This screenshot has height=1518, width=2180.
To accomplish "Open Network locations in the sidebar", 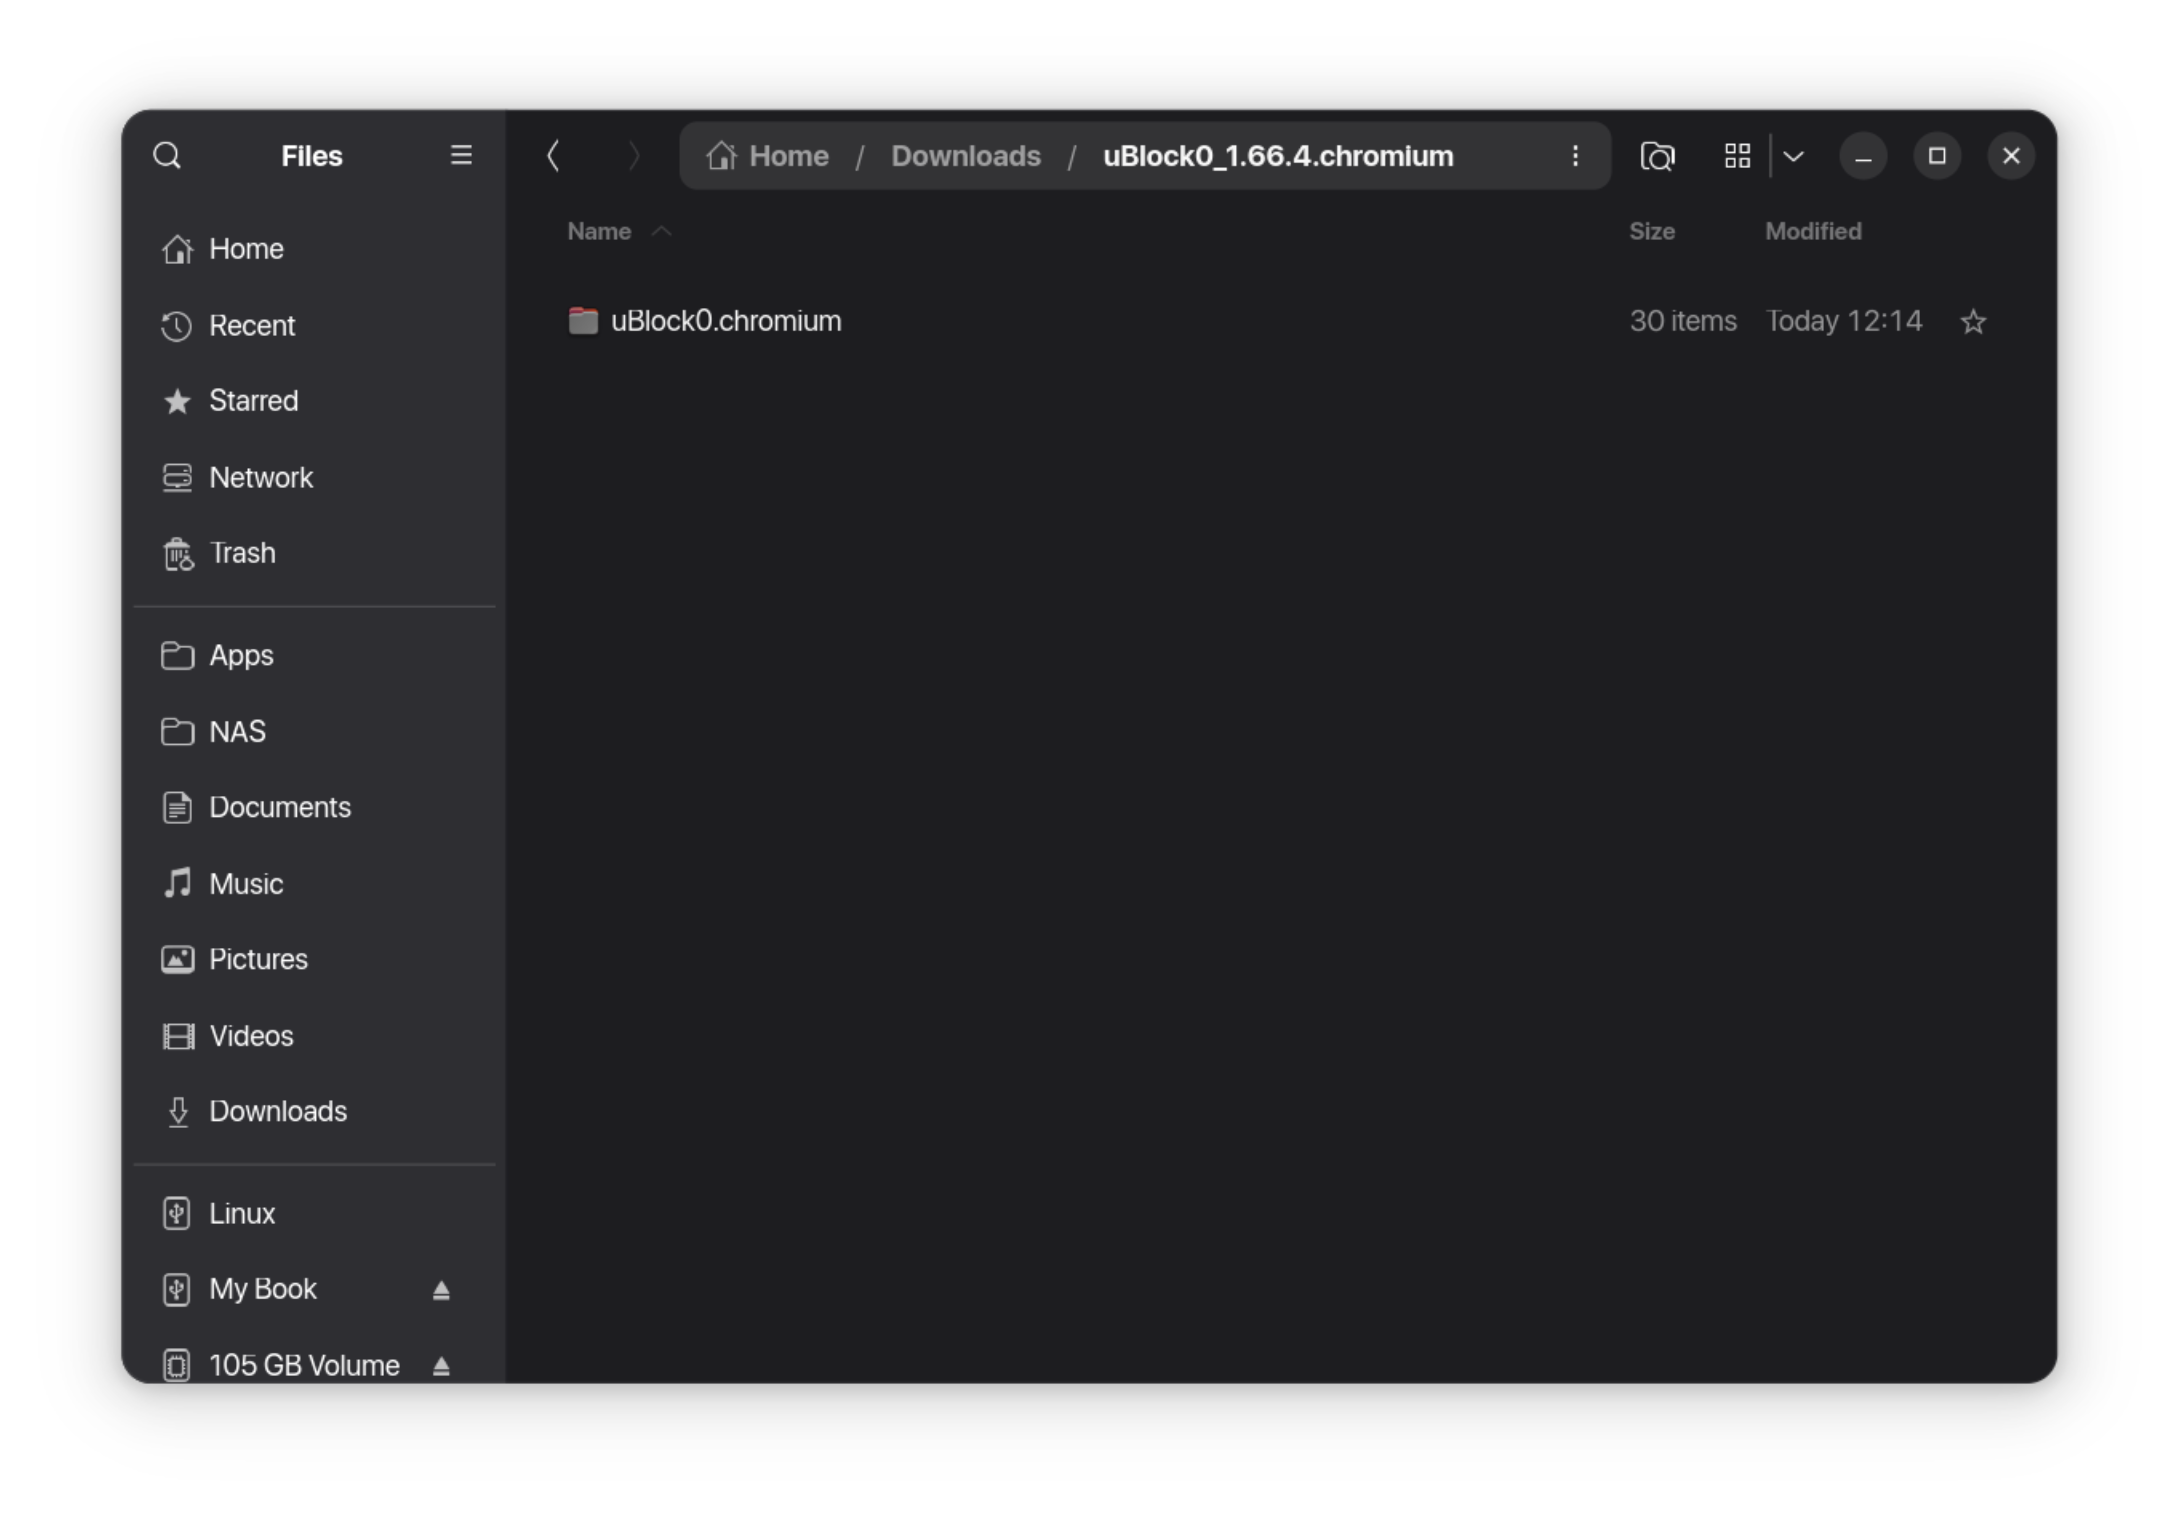I will [314, 478].
